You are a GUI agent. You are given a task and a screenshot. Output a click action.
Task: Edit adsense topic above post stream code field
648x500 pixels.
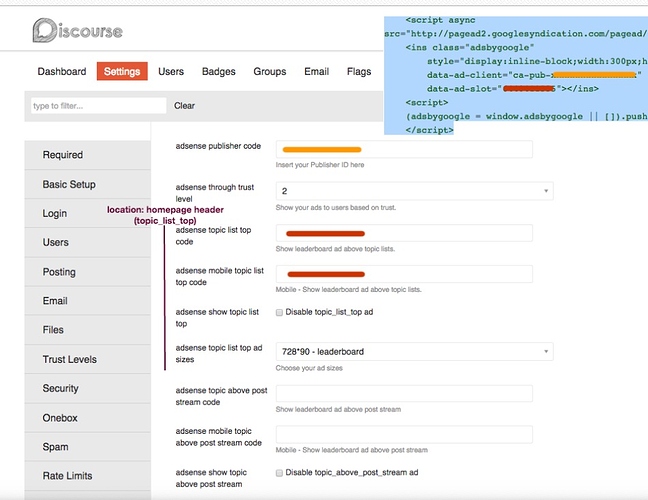point(404,393)
